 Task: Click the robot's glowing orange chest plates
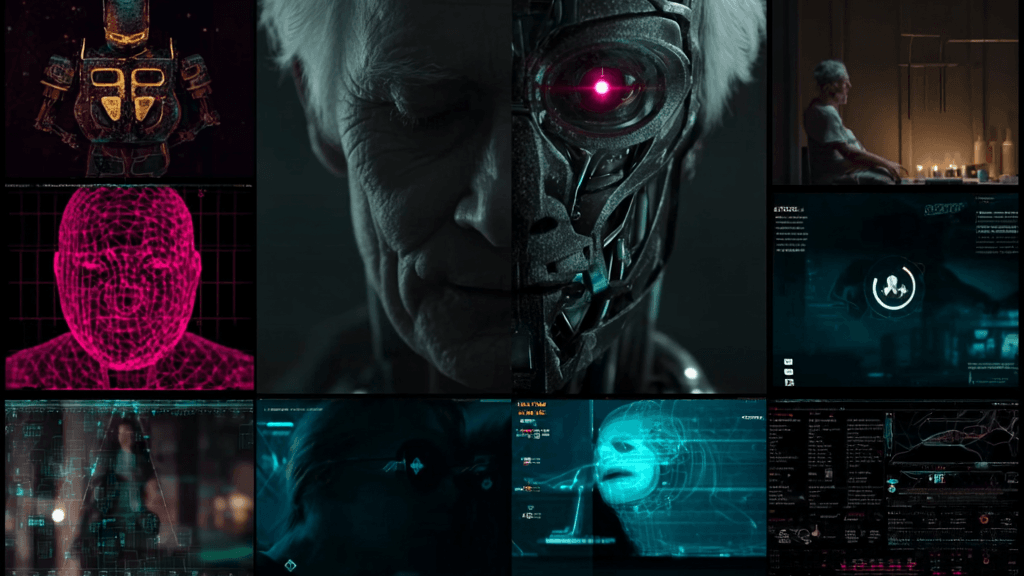tap(128, 95)
